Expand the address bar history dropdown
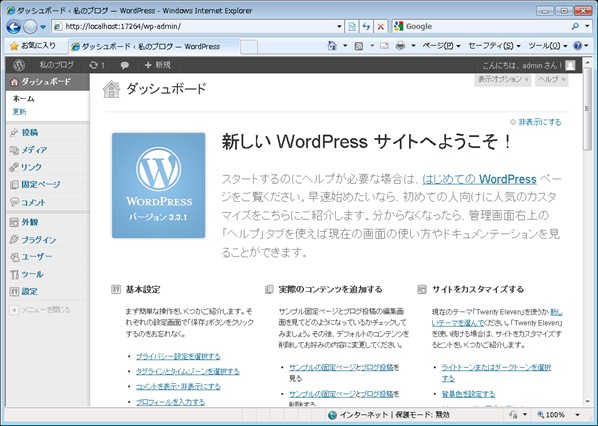The image size is (598, 426). pos(339,26)
